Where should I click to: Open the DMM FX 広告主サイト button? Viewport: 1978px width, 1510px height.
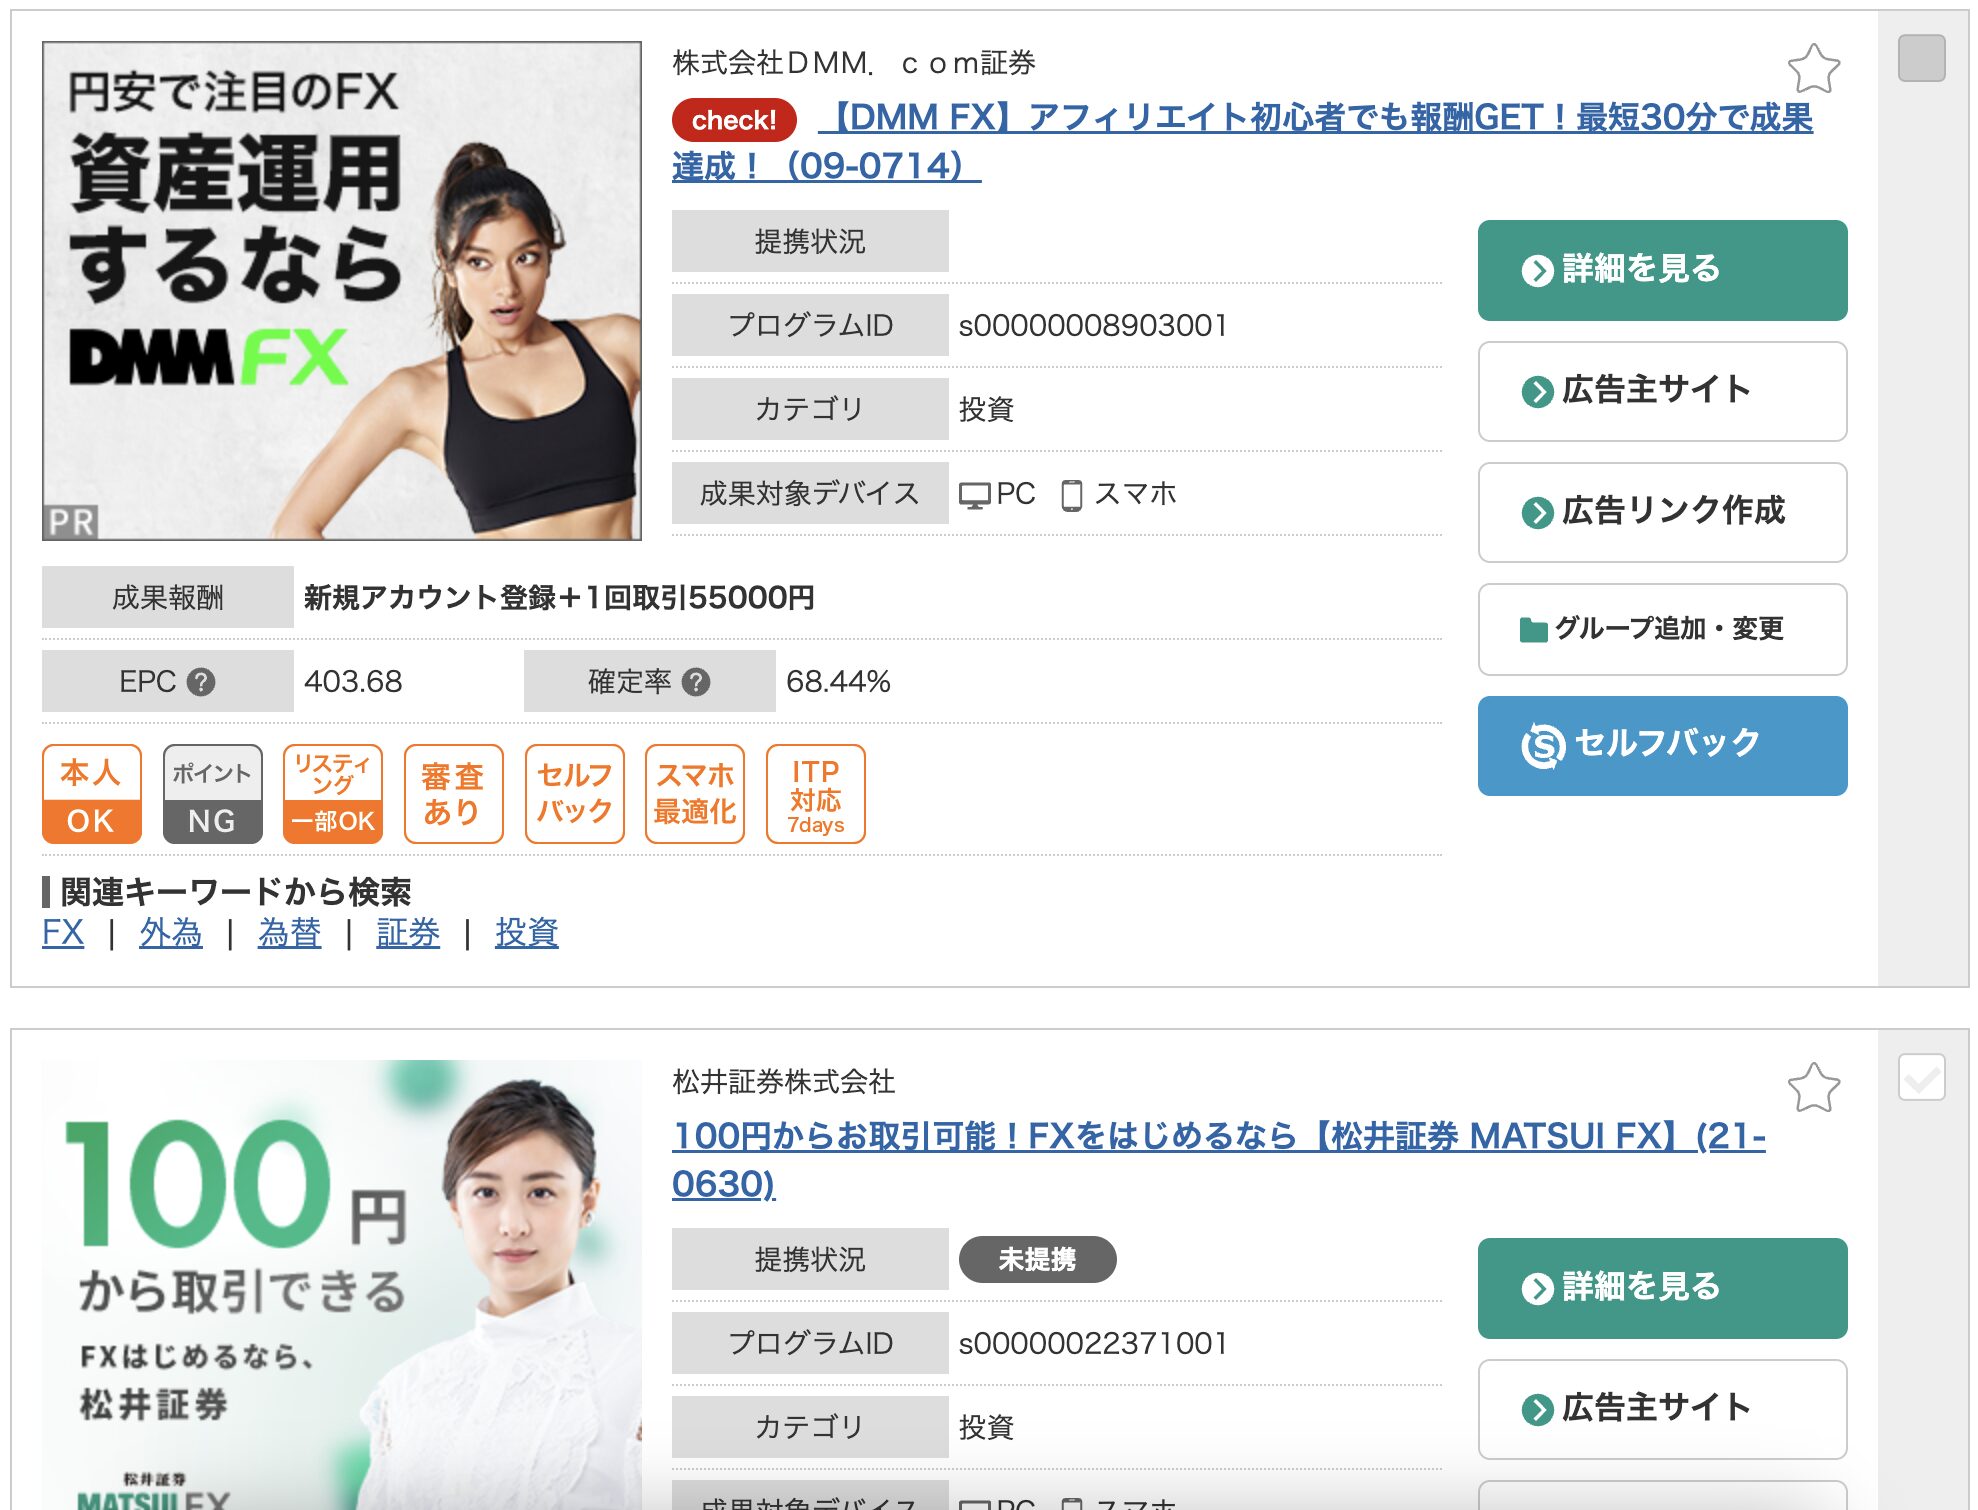pos(1662,391)
